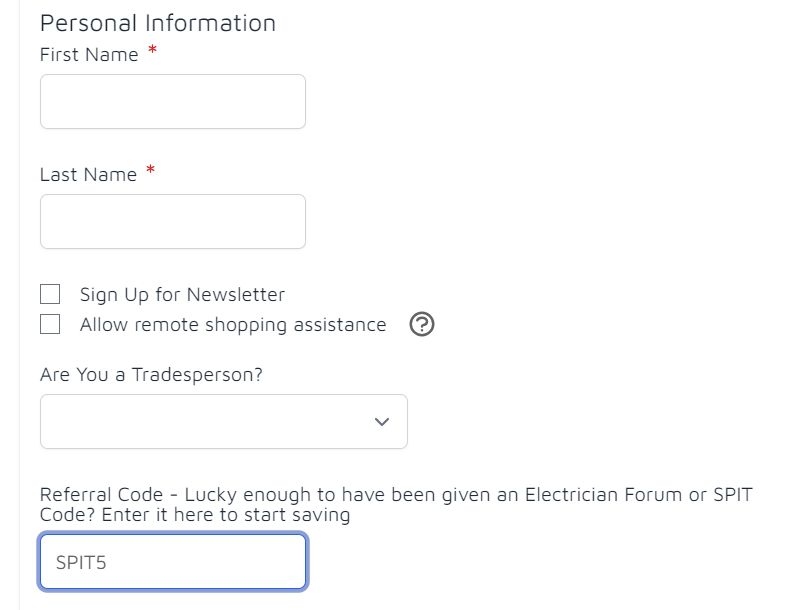Expand the Are You a Tradesperson dropdown

(x=224, y=421)
